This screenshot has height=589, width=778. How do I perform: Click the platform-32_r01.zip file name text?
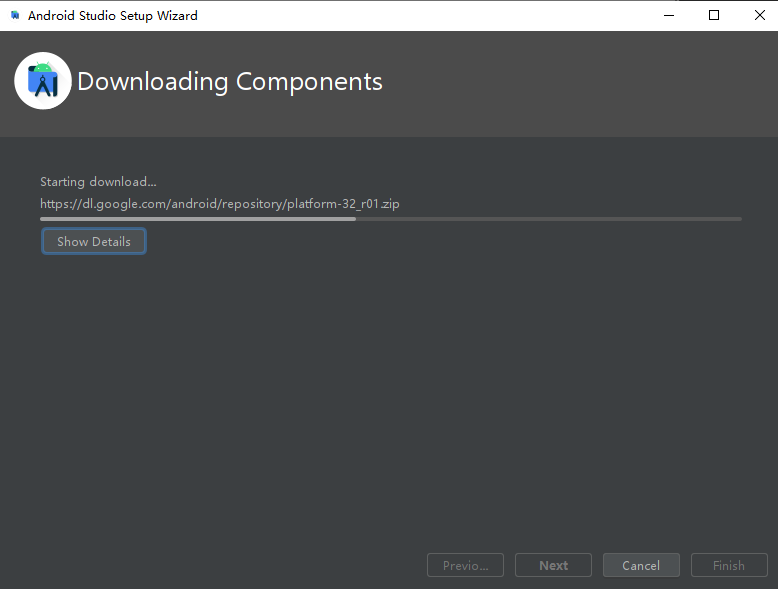tap(343, 204)
